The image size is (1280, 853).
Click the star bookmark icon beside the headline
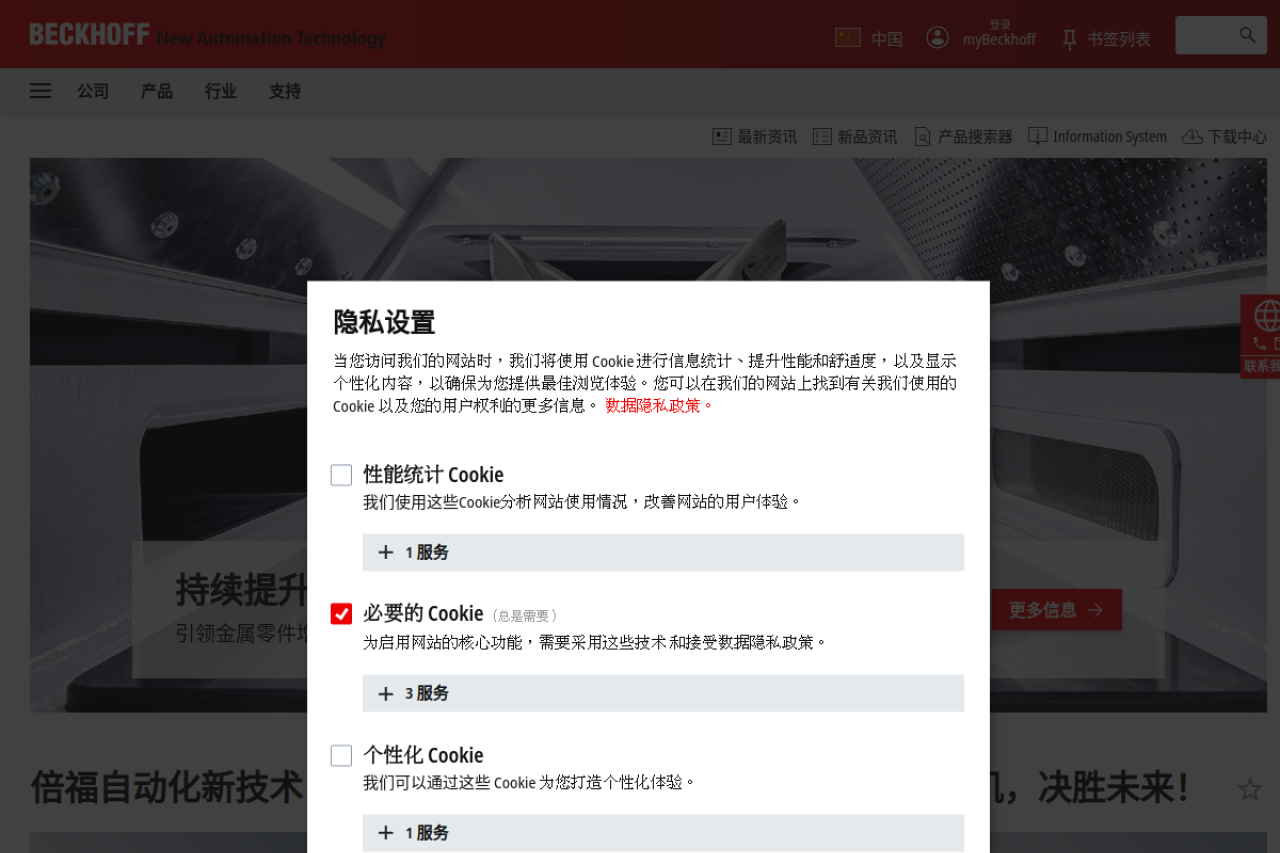pos(1250,789)
